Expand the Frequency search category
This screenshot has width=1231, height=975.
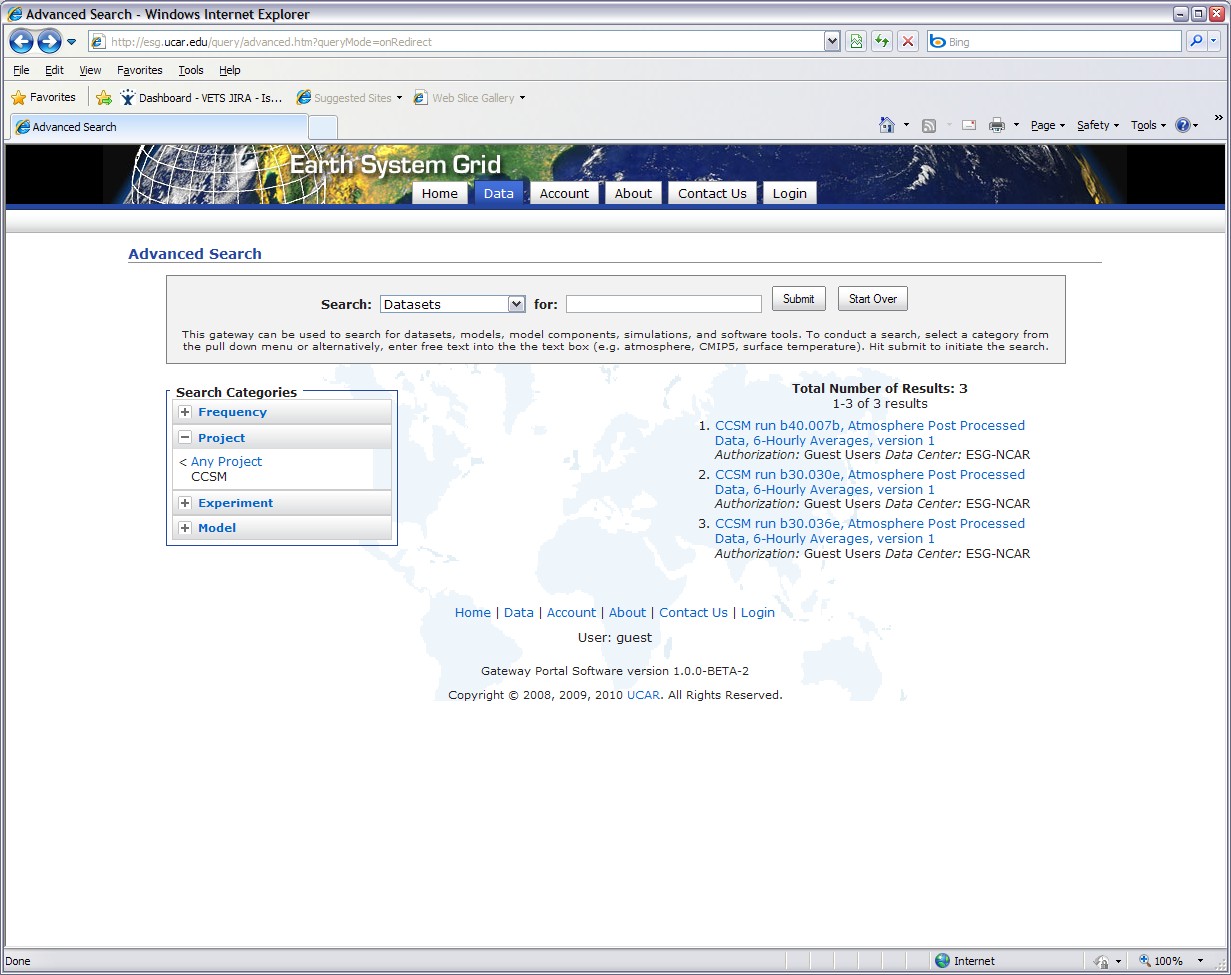click(185, 412)
